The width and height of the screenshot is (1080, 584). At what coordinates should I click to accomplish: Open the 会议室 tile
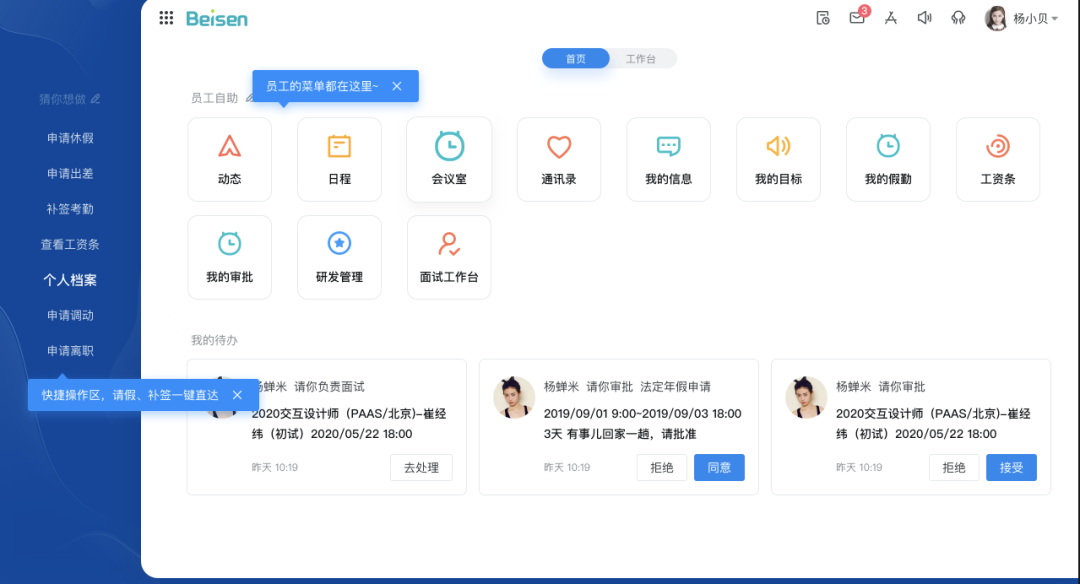click(x=449, y=159)
